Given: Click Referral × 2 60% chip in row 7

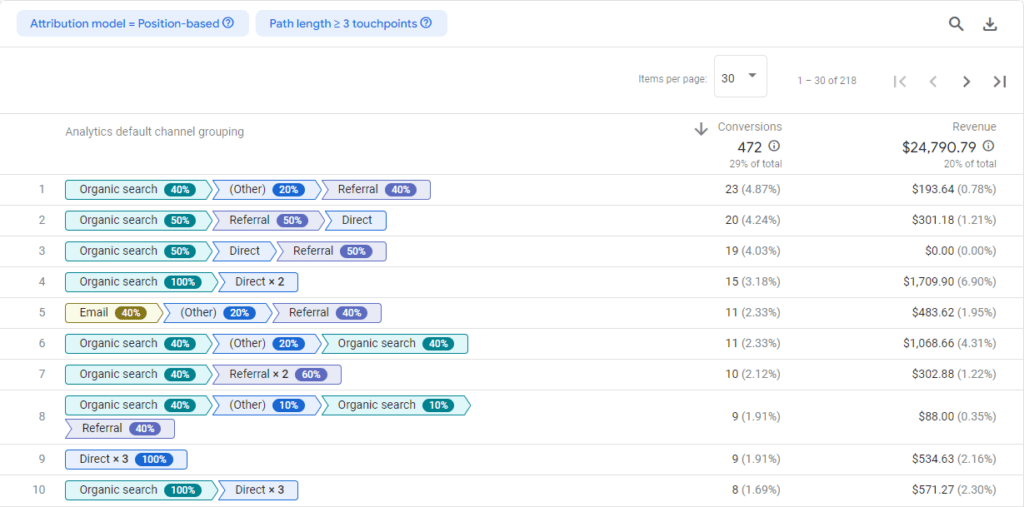Looking at the screenshot, I should pos(277,374).
